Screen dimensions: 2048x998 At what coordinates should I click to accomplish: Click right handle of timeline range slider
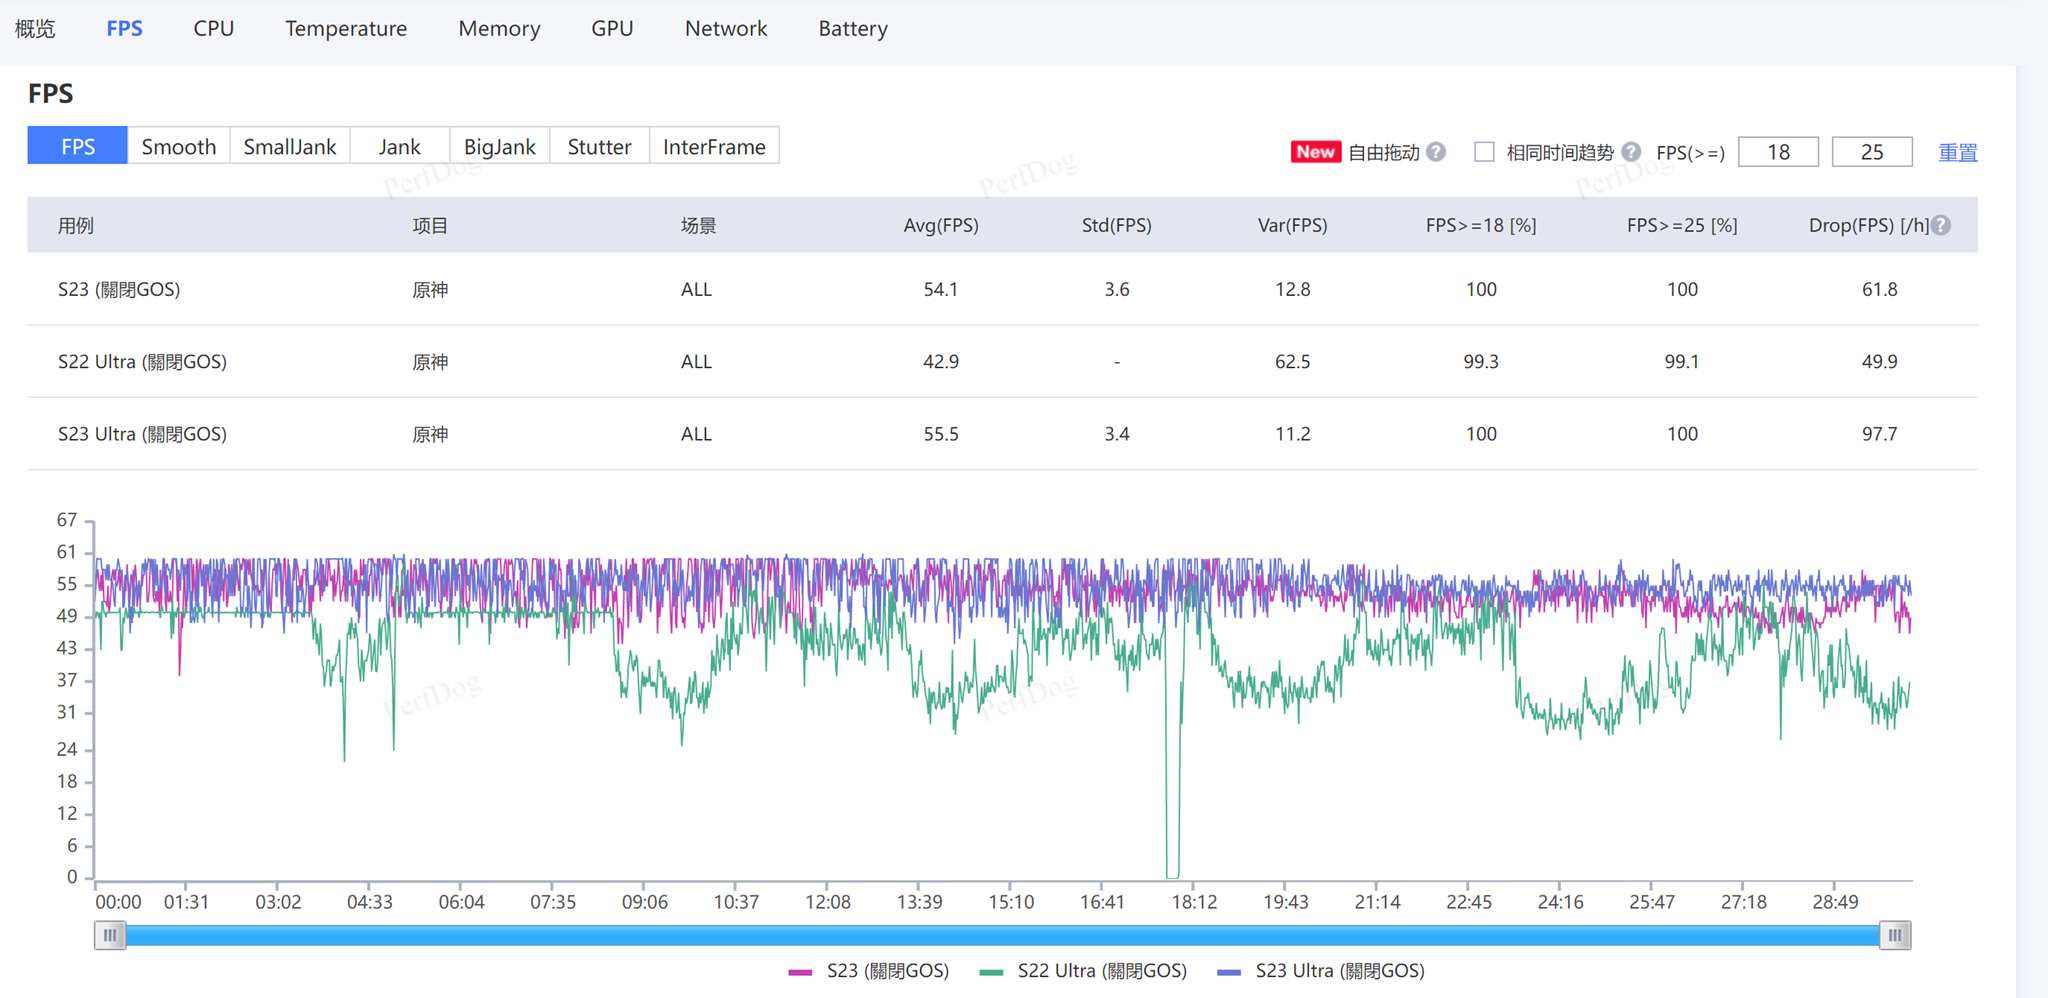click(1894, 936)
